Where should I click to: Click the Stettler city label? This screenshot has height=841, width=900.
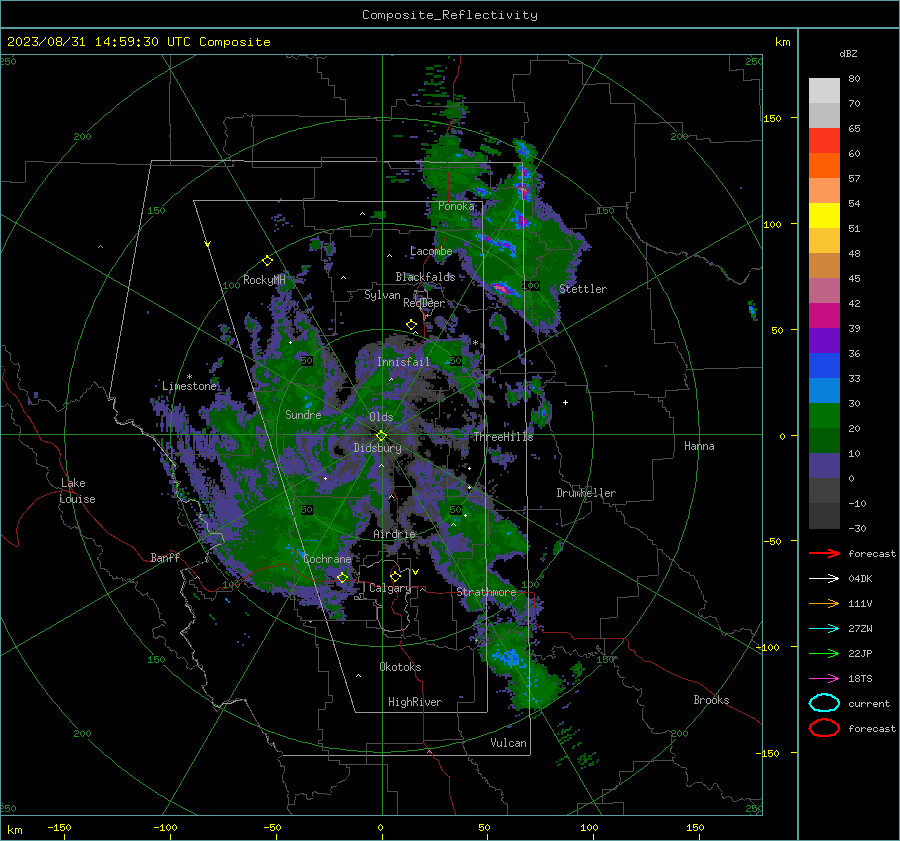583,289
